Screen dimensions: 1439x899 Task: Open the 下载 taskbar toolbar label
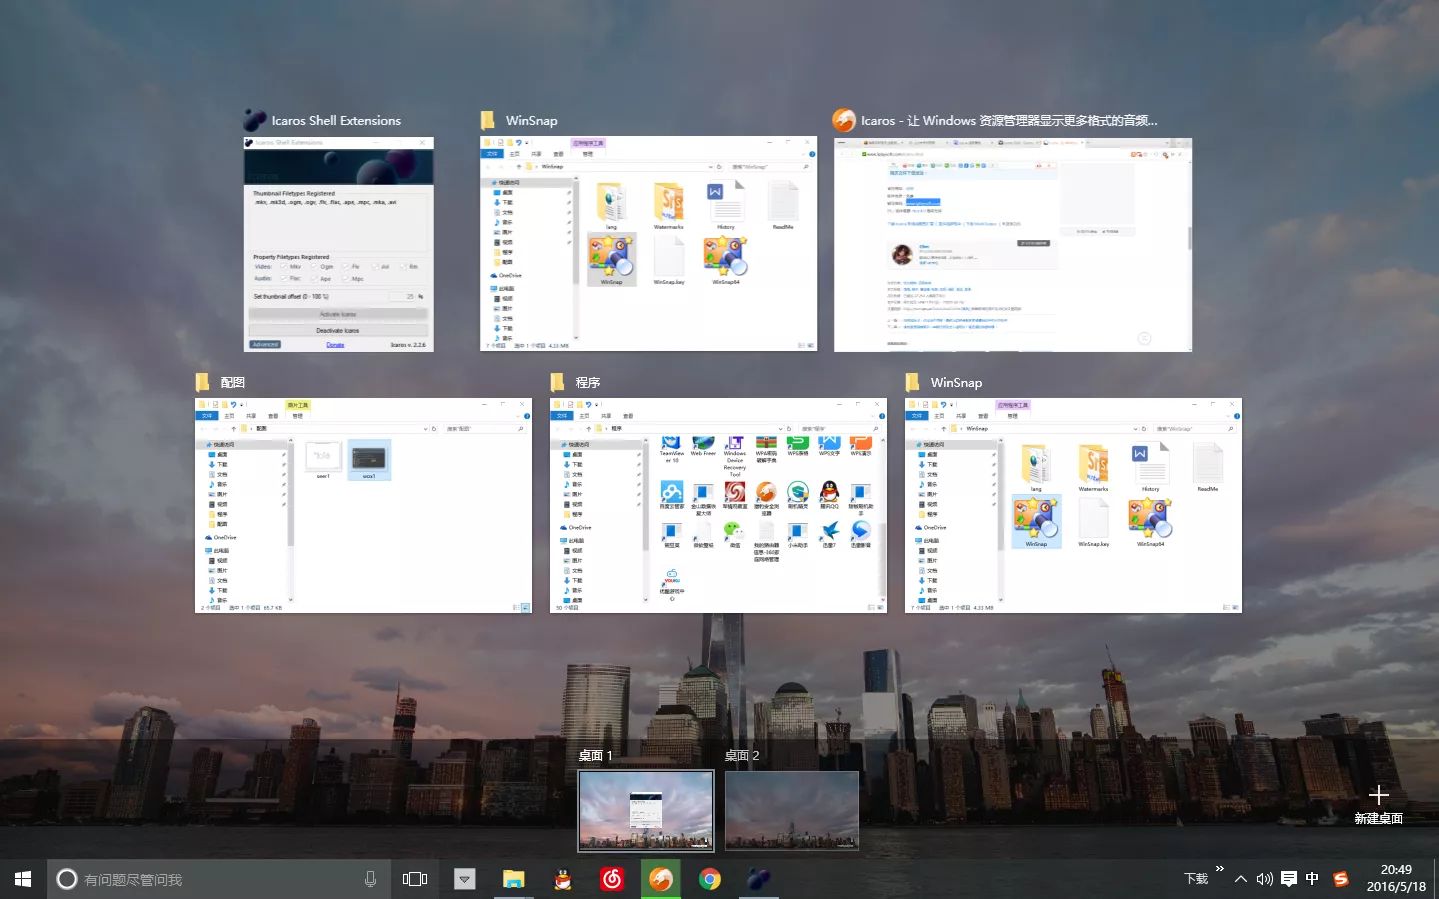(1196, 879)
